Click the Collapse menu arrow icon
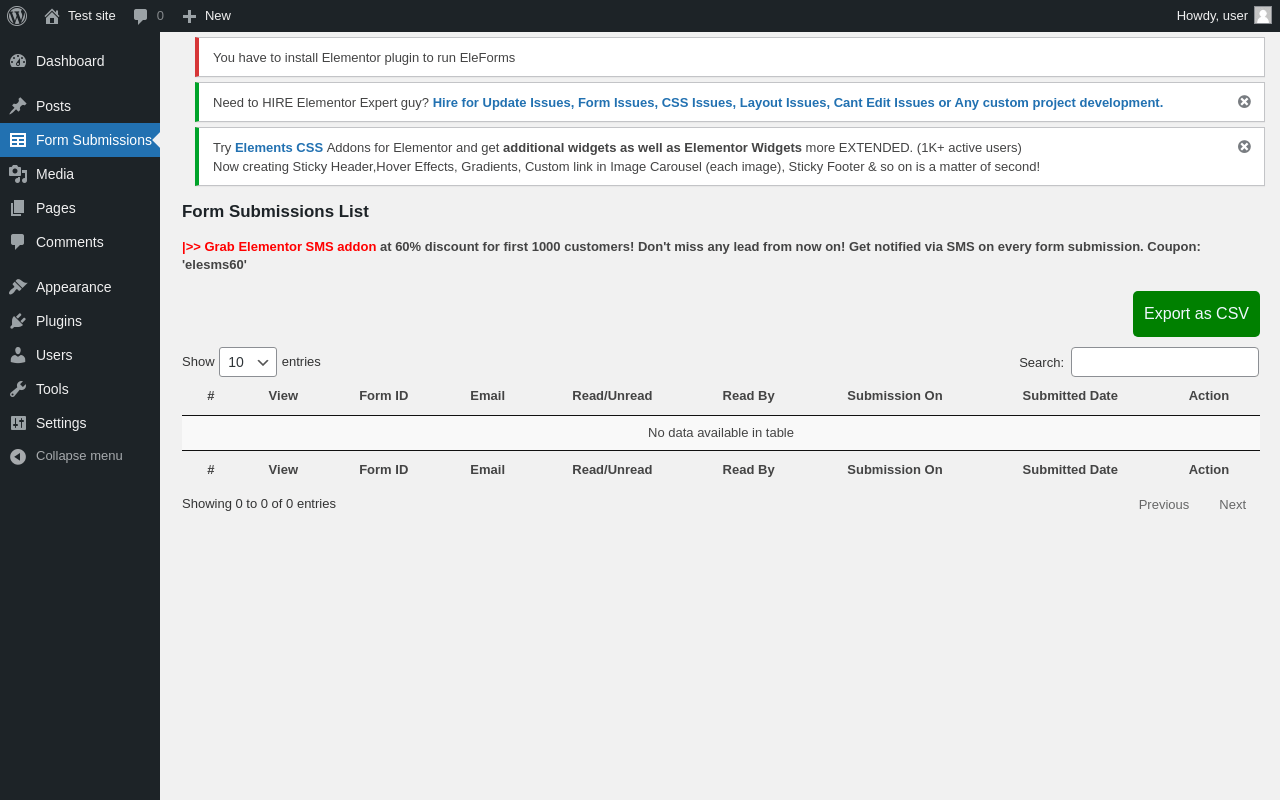The height and width of the screenshot is (800, 1280). point(18,456)
